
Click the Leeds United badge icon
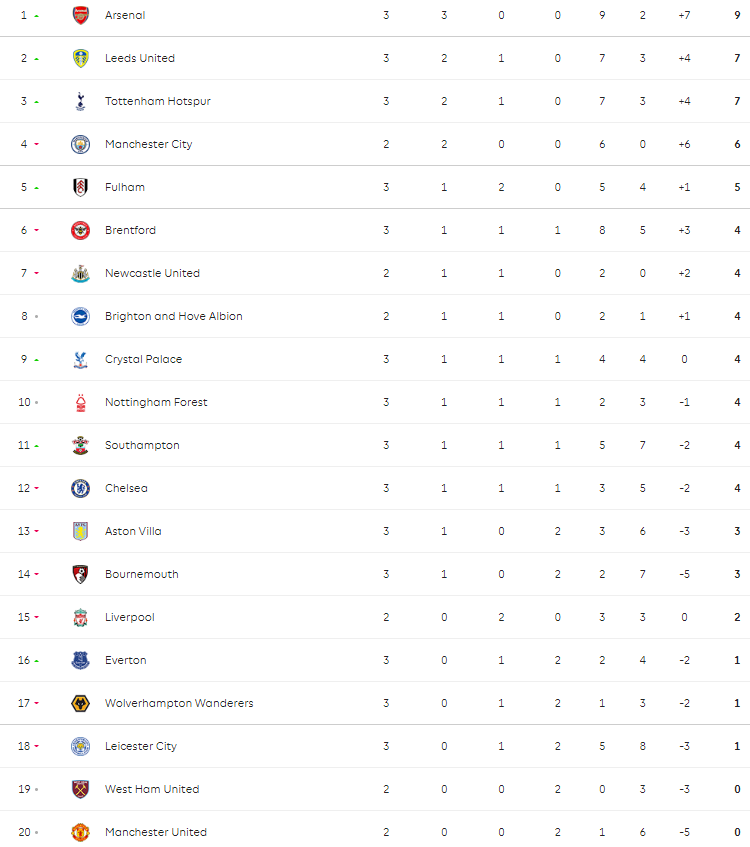[81, 58]
